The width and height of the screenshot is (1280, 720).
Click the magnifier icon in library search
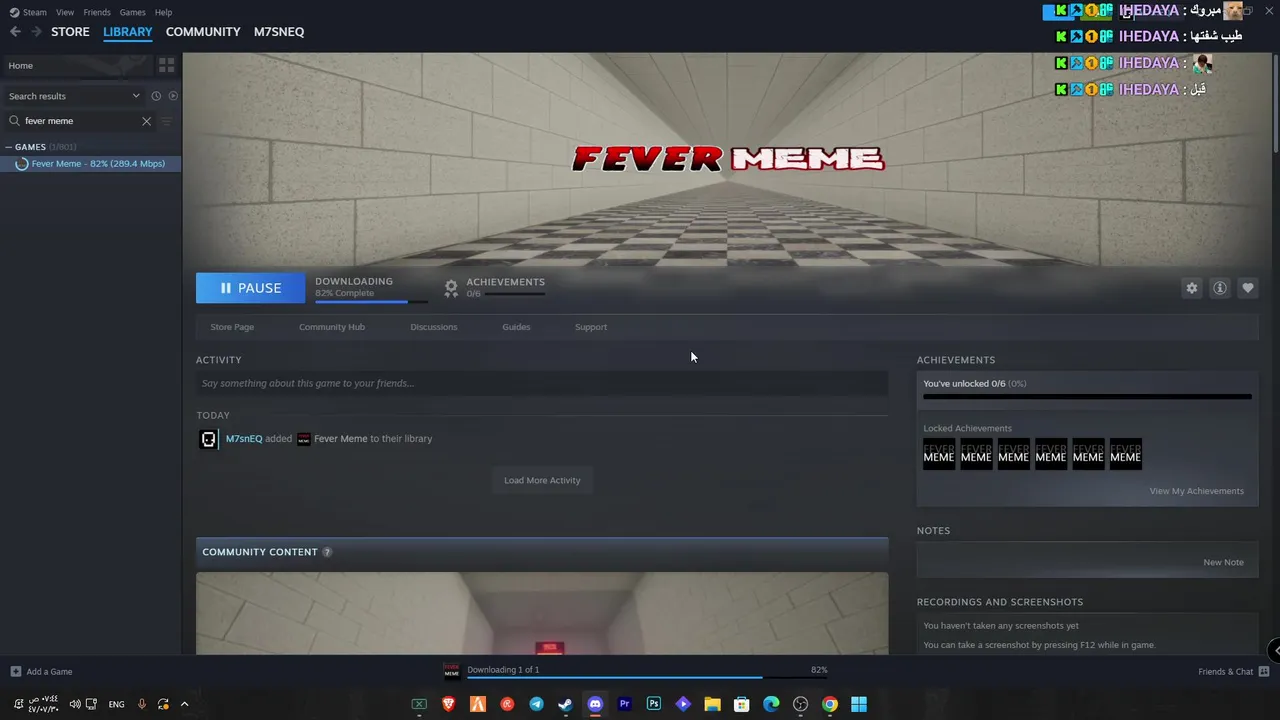[14, 121]
